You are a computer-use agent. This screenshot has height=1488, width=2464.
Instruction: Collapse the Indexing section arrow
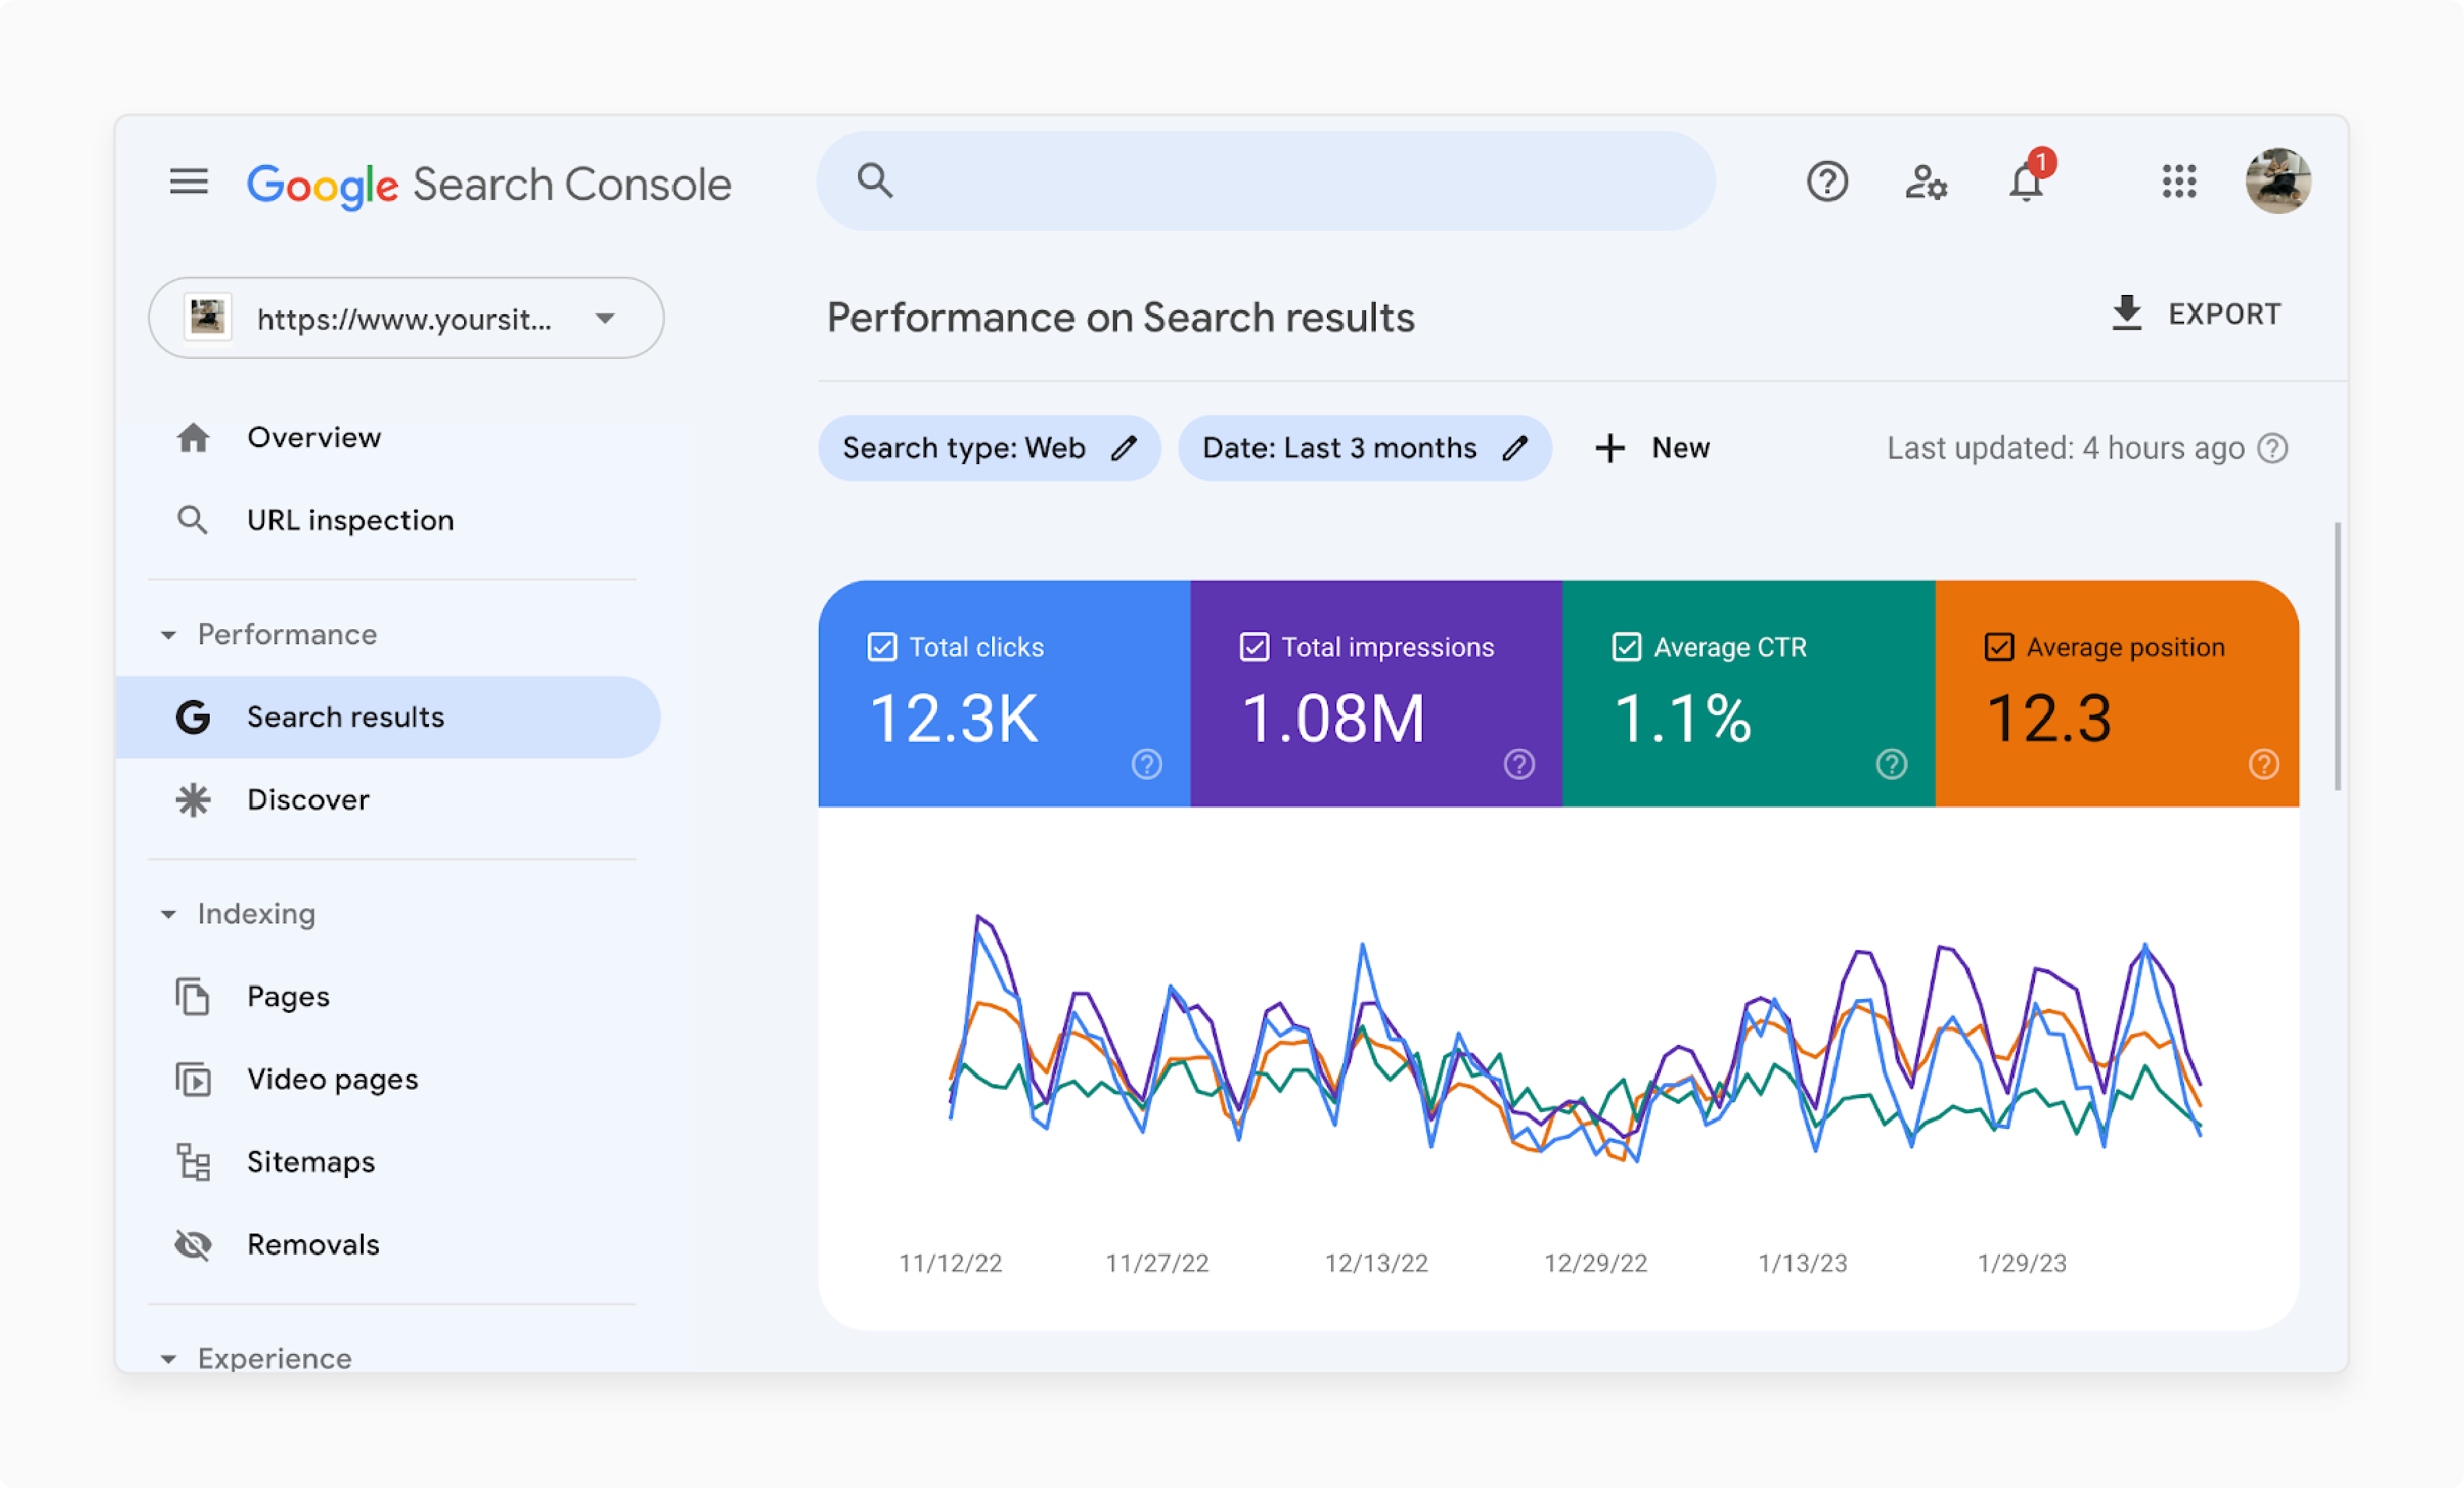168,915
